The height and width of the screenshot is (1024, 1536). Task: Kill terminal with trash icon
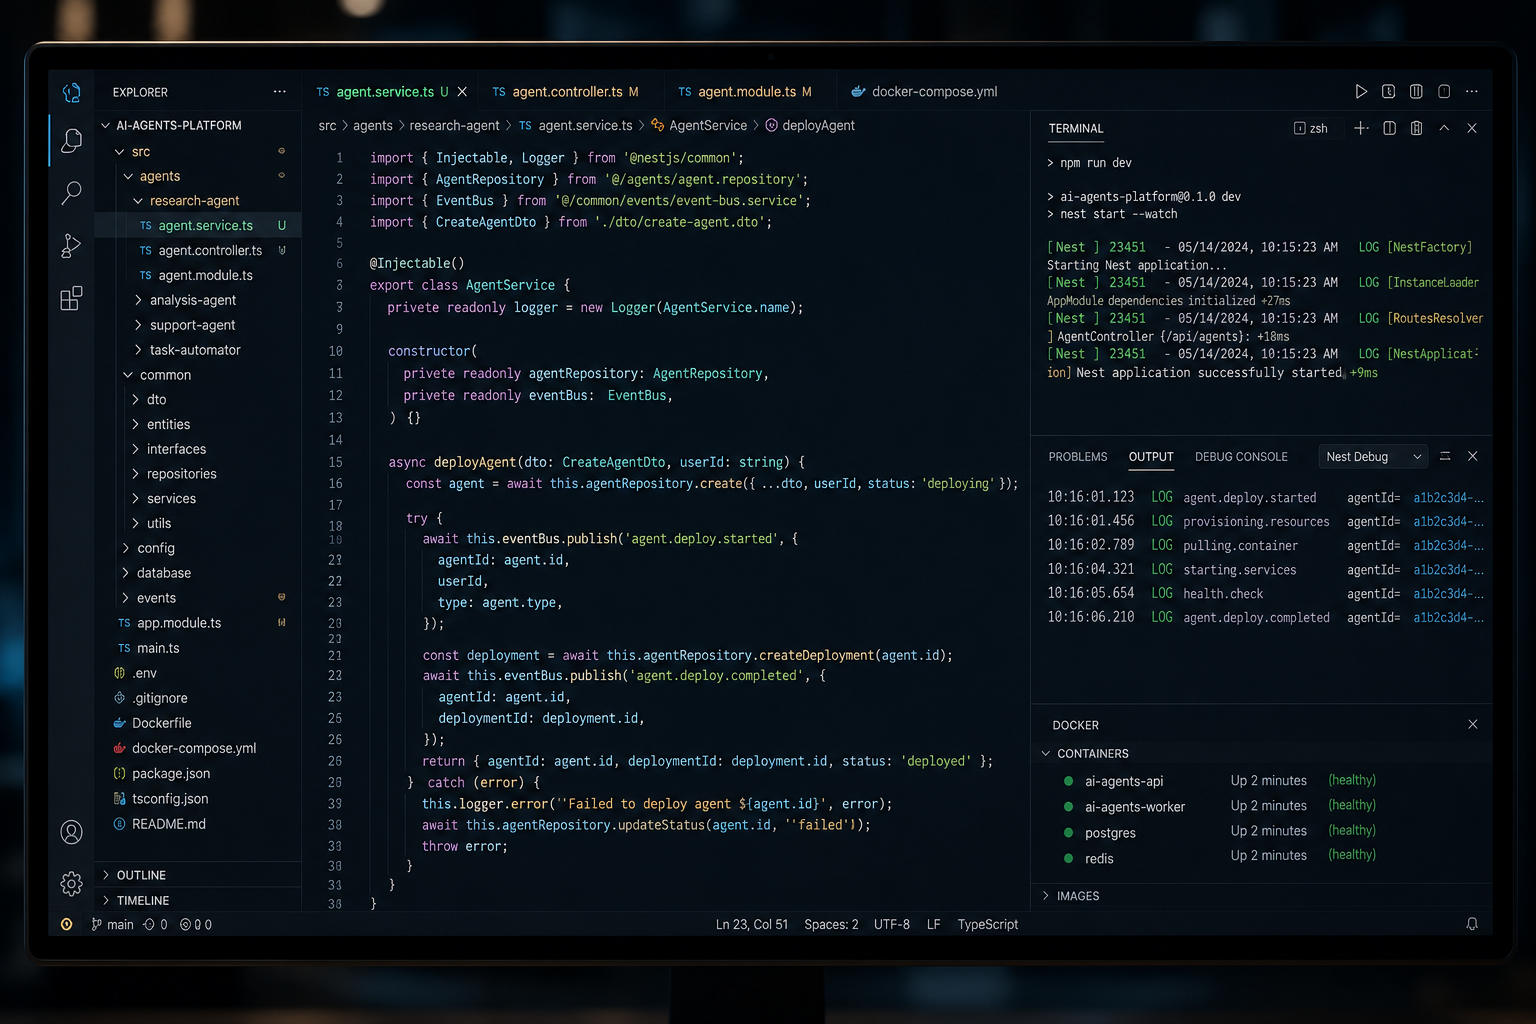[x=1416, y=128]
